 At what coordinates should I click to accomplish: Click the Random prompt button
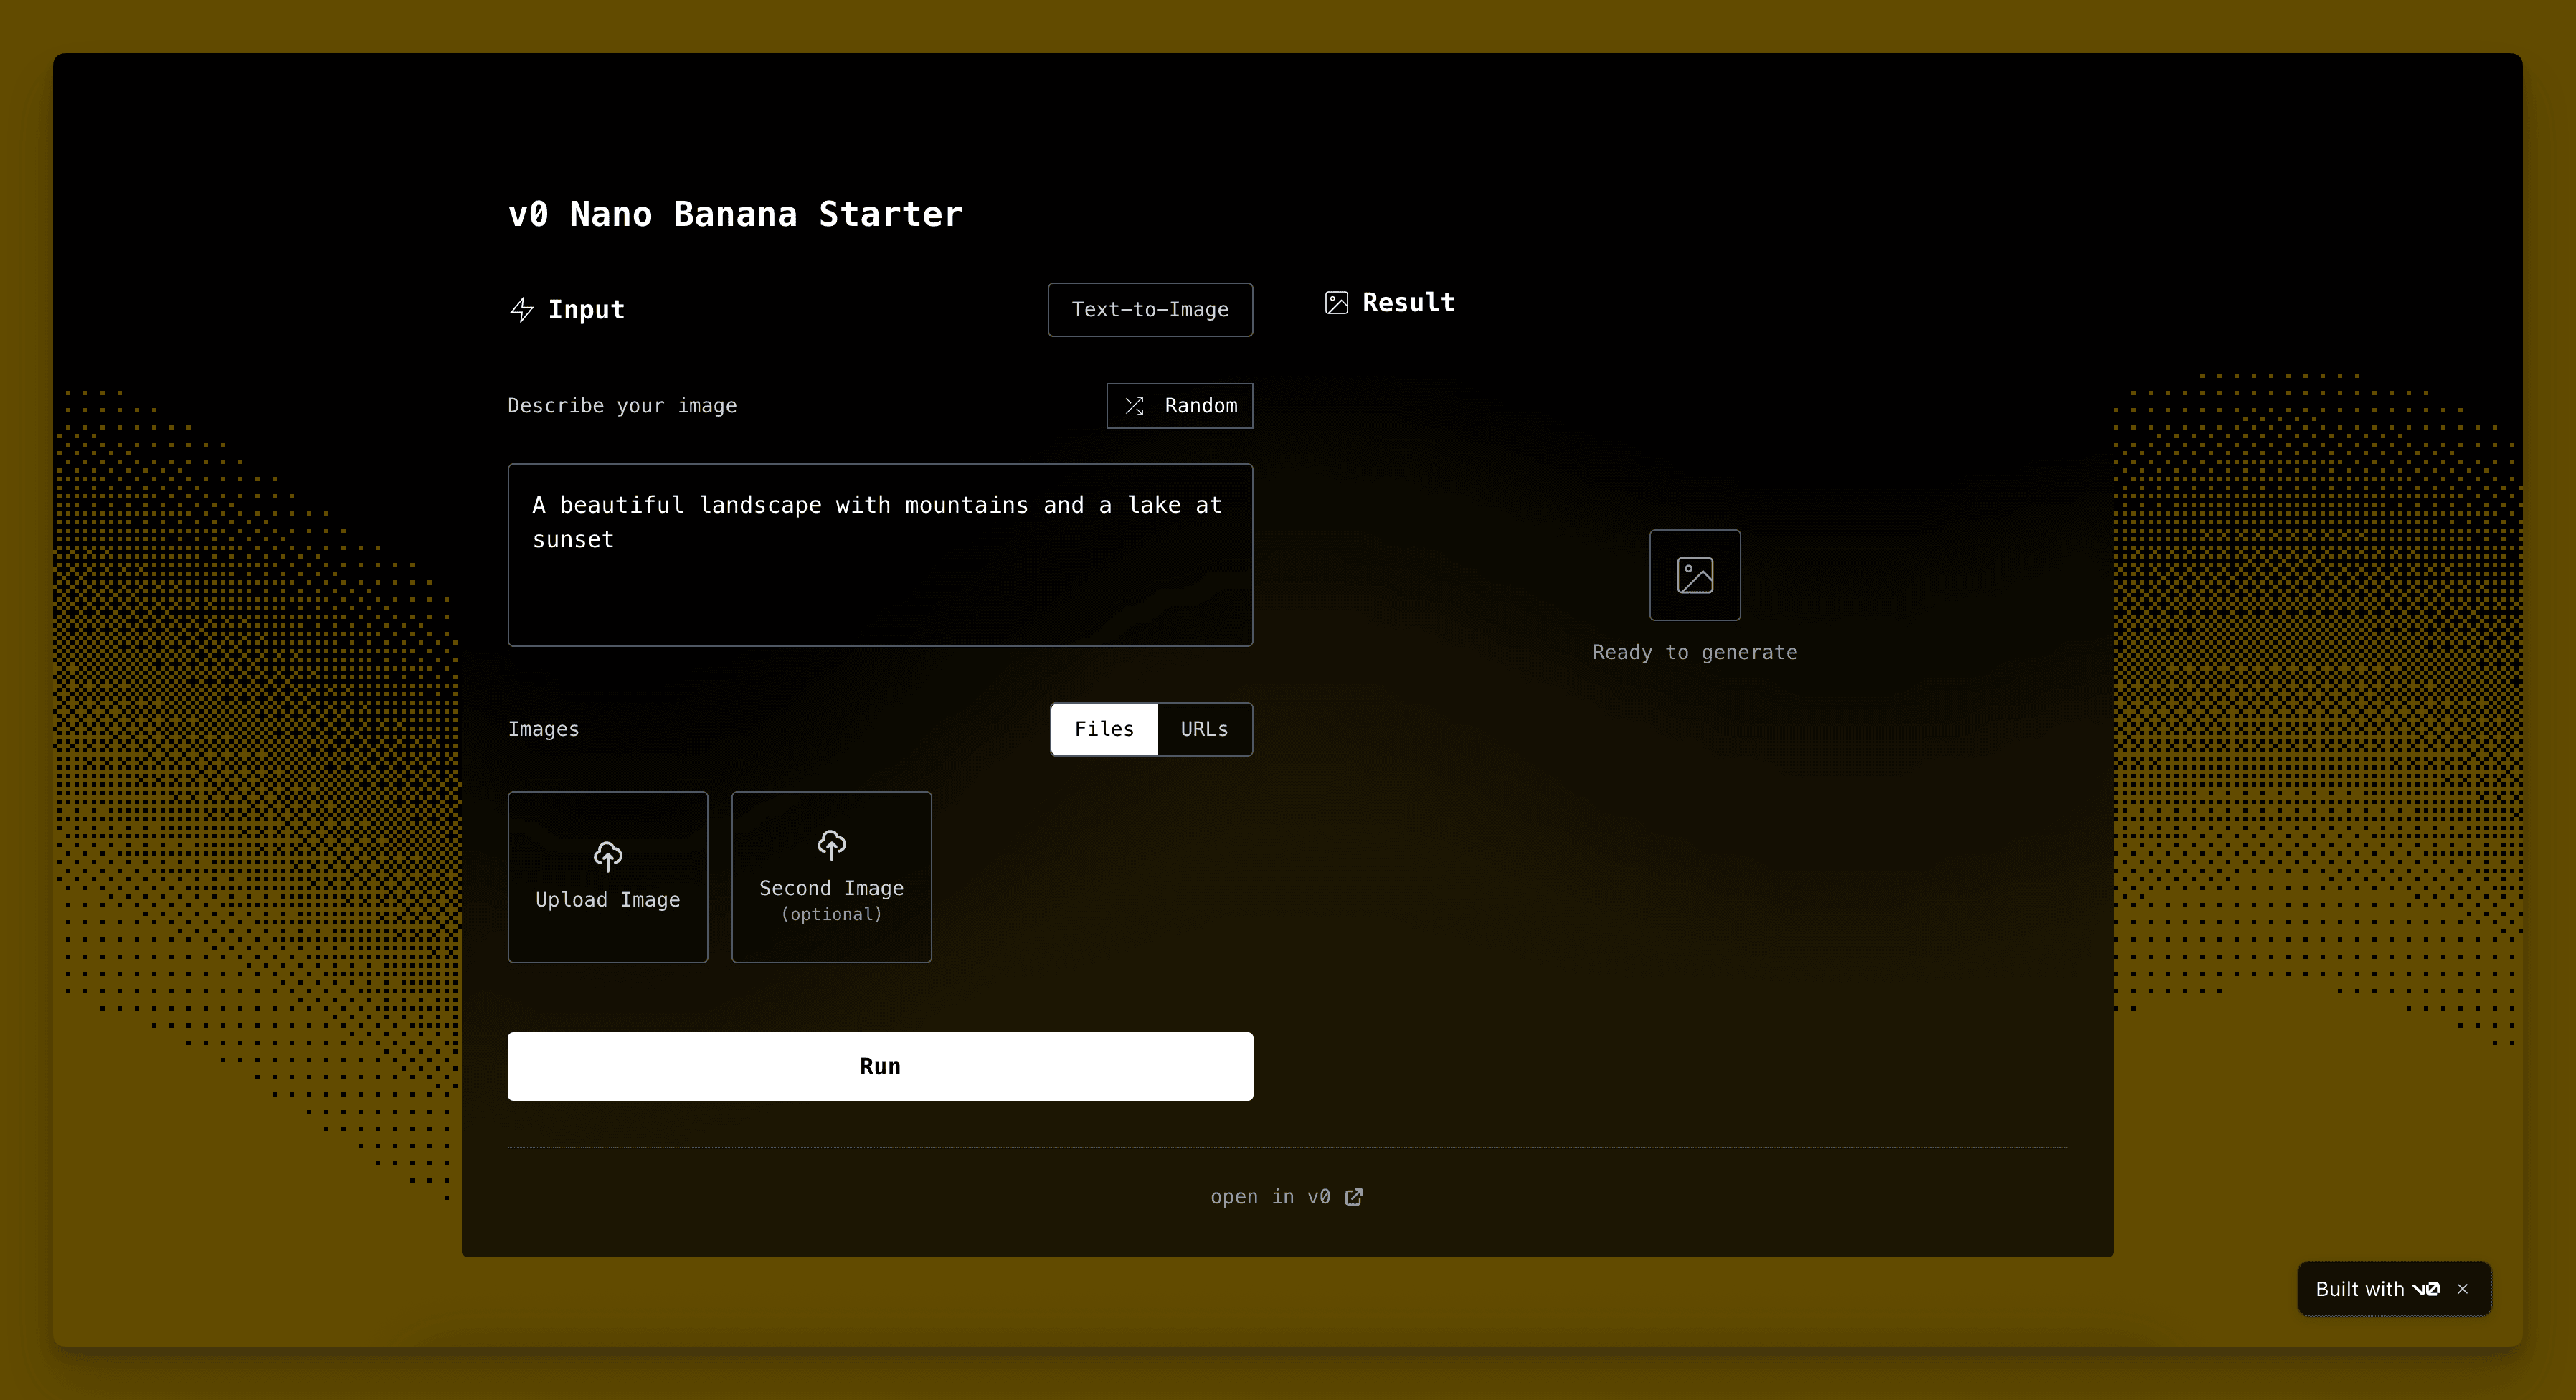pos(1180,406)
